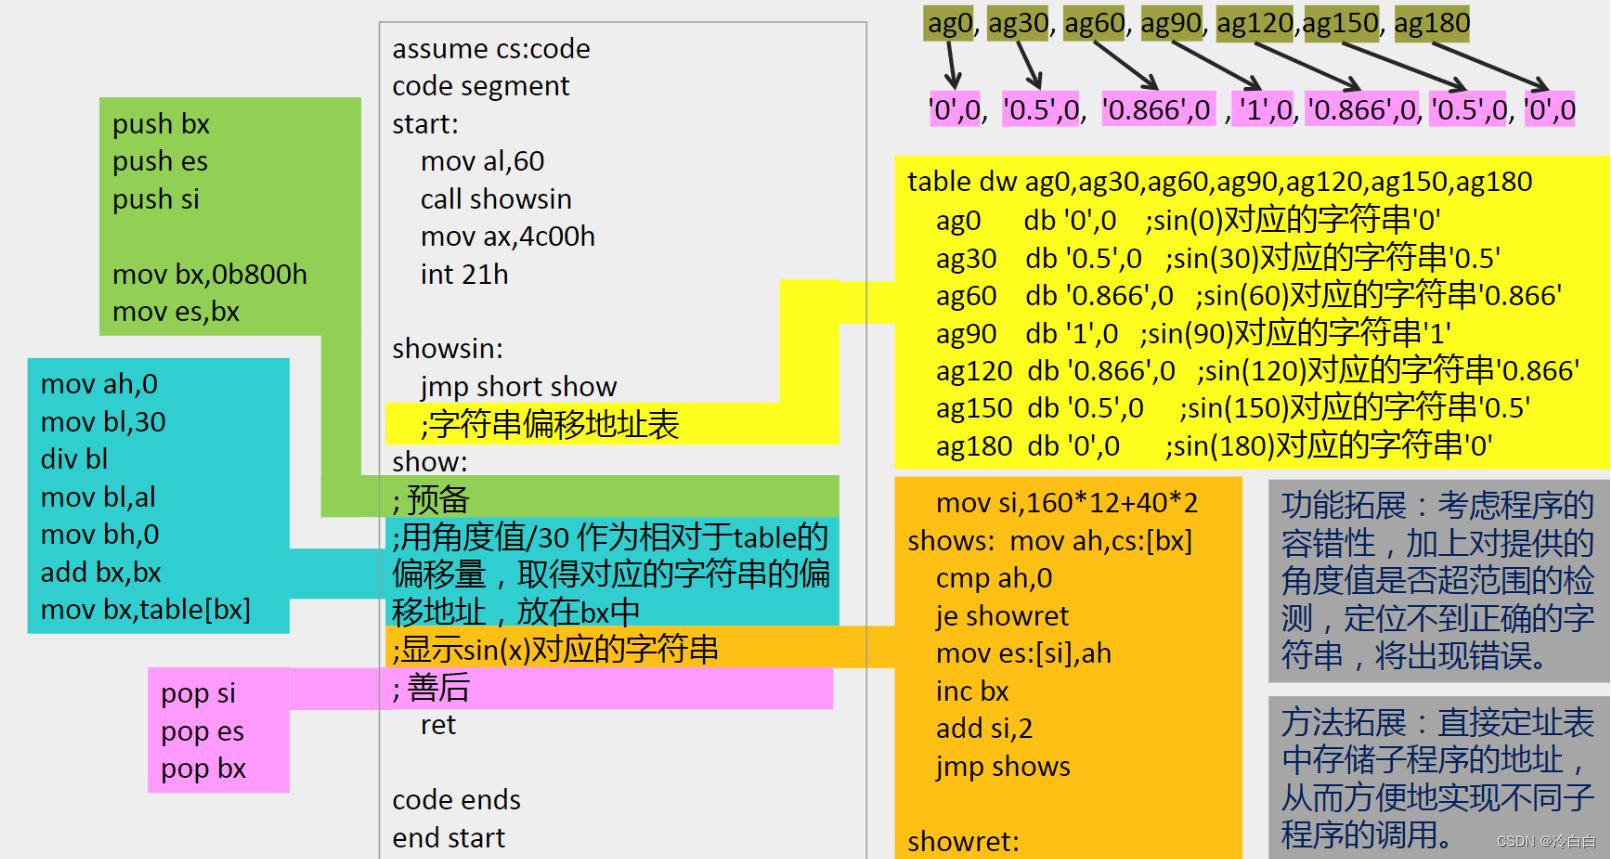This screenshot has height=859, width=1611.
Task: Click 'add si,2' in orange box
Action: pos(984,729)
